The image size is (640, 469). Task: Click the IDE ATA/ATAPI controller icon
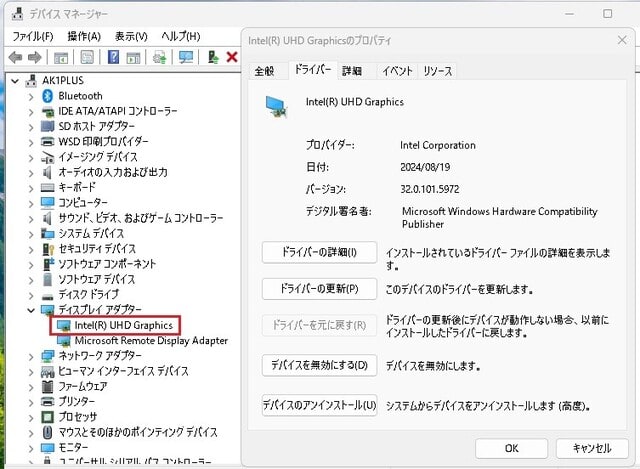[48, 111]
